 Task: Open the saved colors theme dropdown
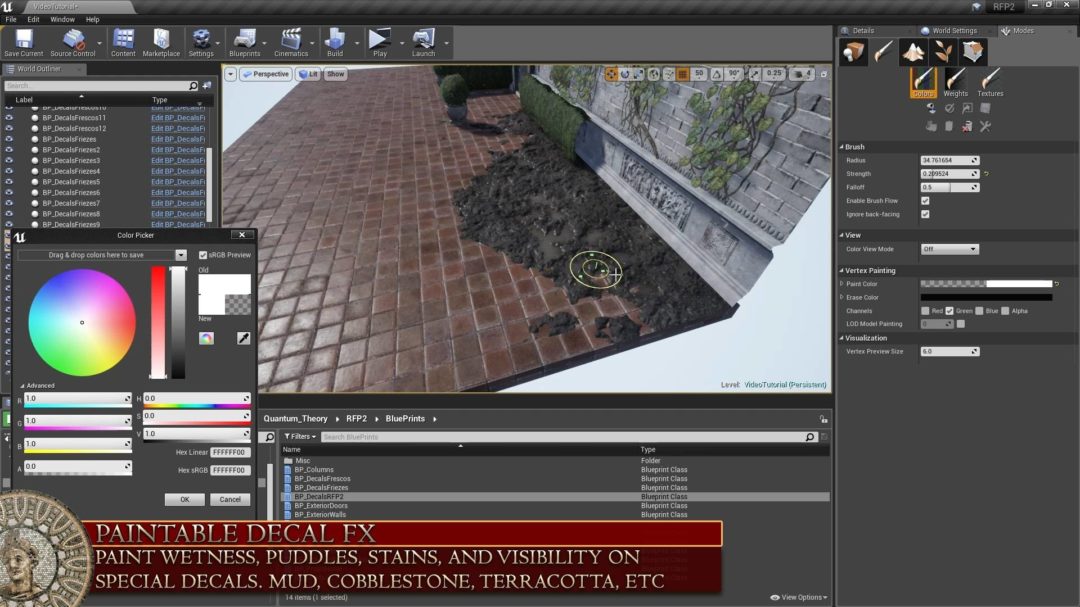(x=180, y=255)
